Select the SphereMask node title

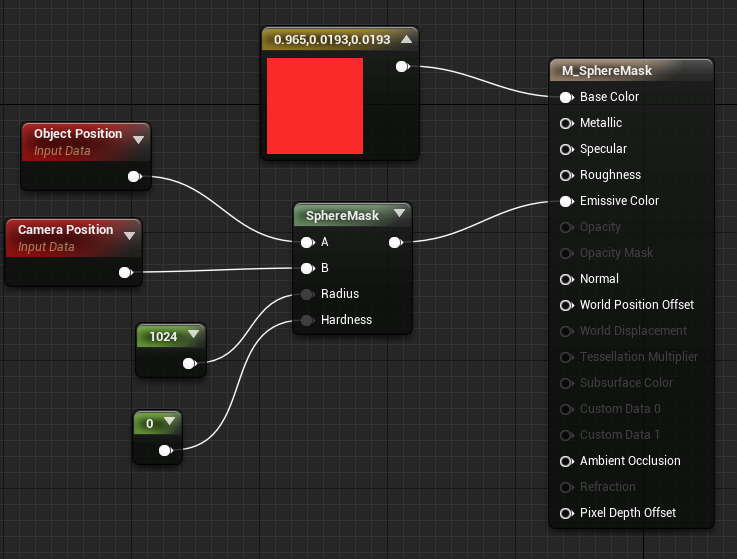click(342, 216)
